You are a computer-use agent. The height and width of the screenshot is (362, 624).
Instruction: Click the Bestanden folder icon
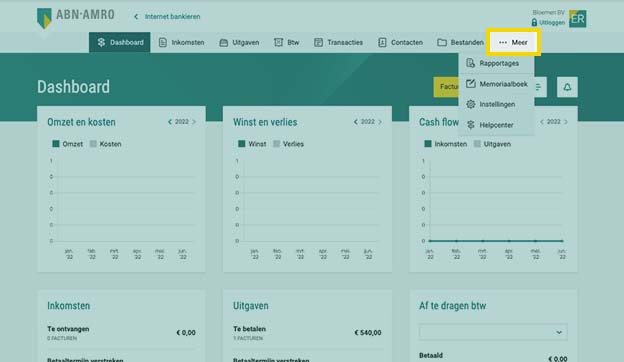(x=442, y=42)
